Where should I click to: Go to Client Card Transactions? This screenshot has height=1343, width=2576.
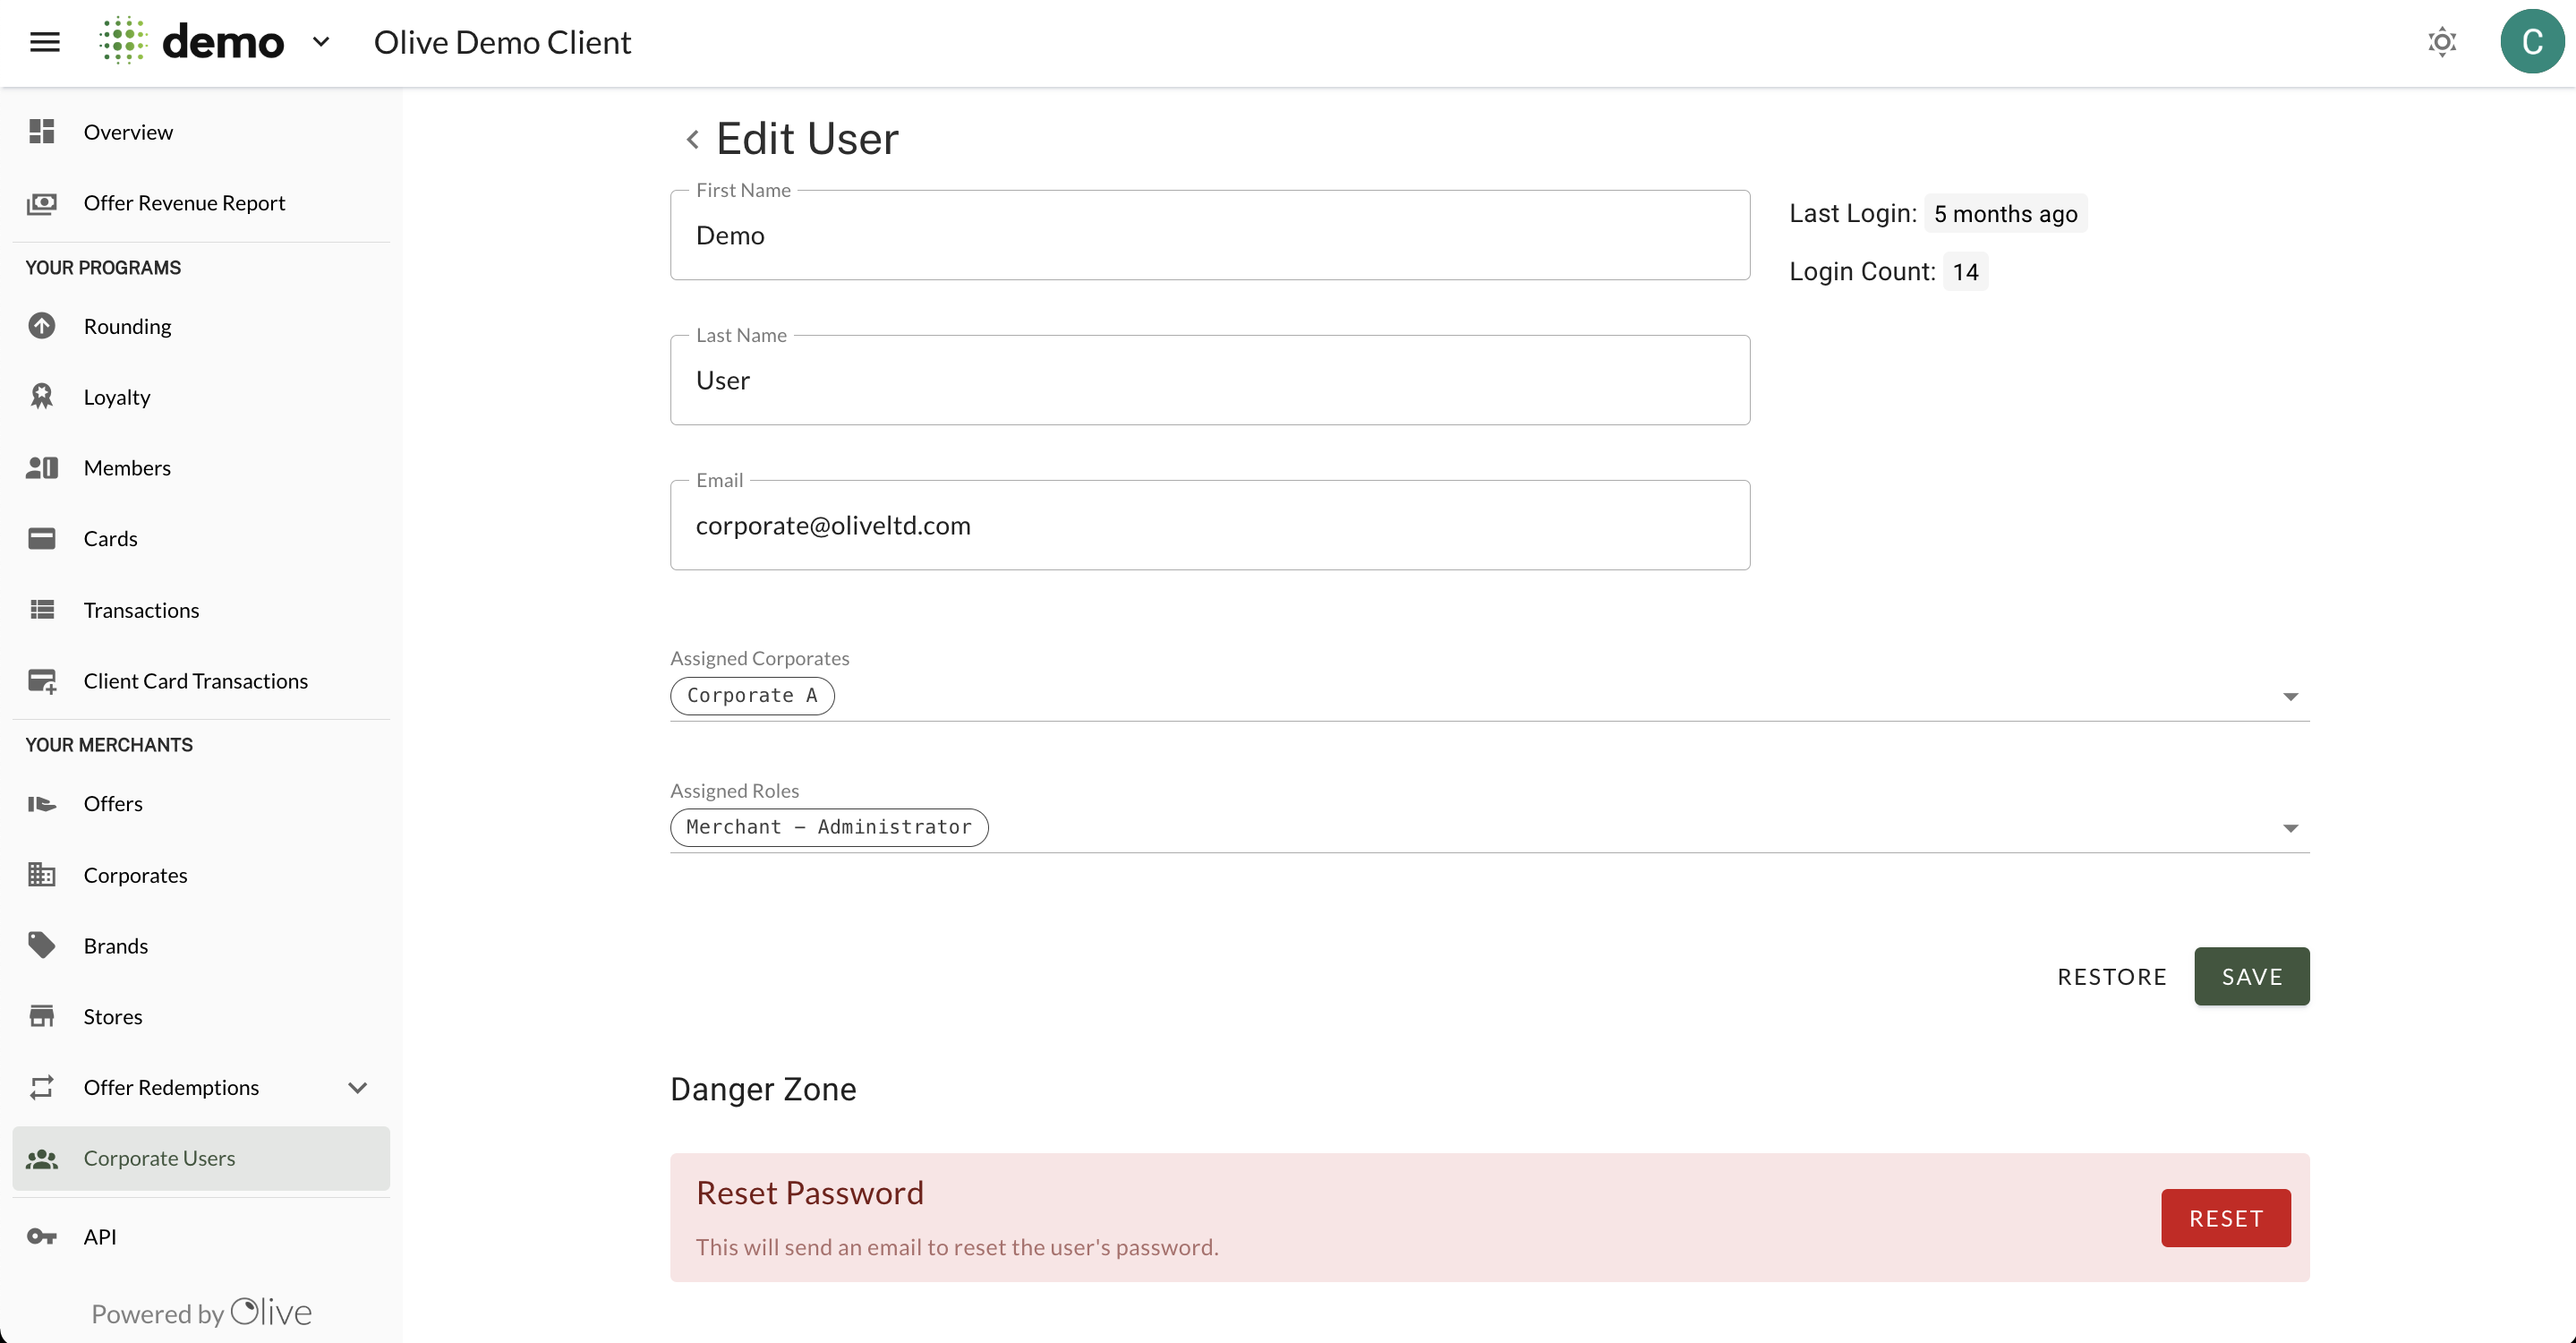pyautogui.click(x=201, y=681)
